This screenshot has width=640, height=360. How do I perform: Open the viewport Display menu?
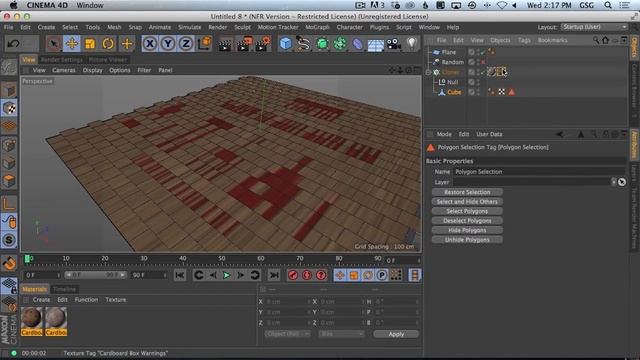pos(93,70)
